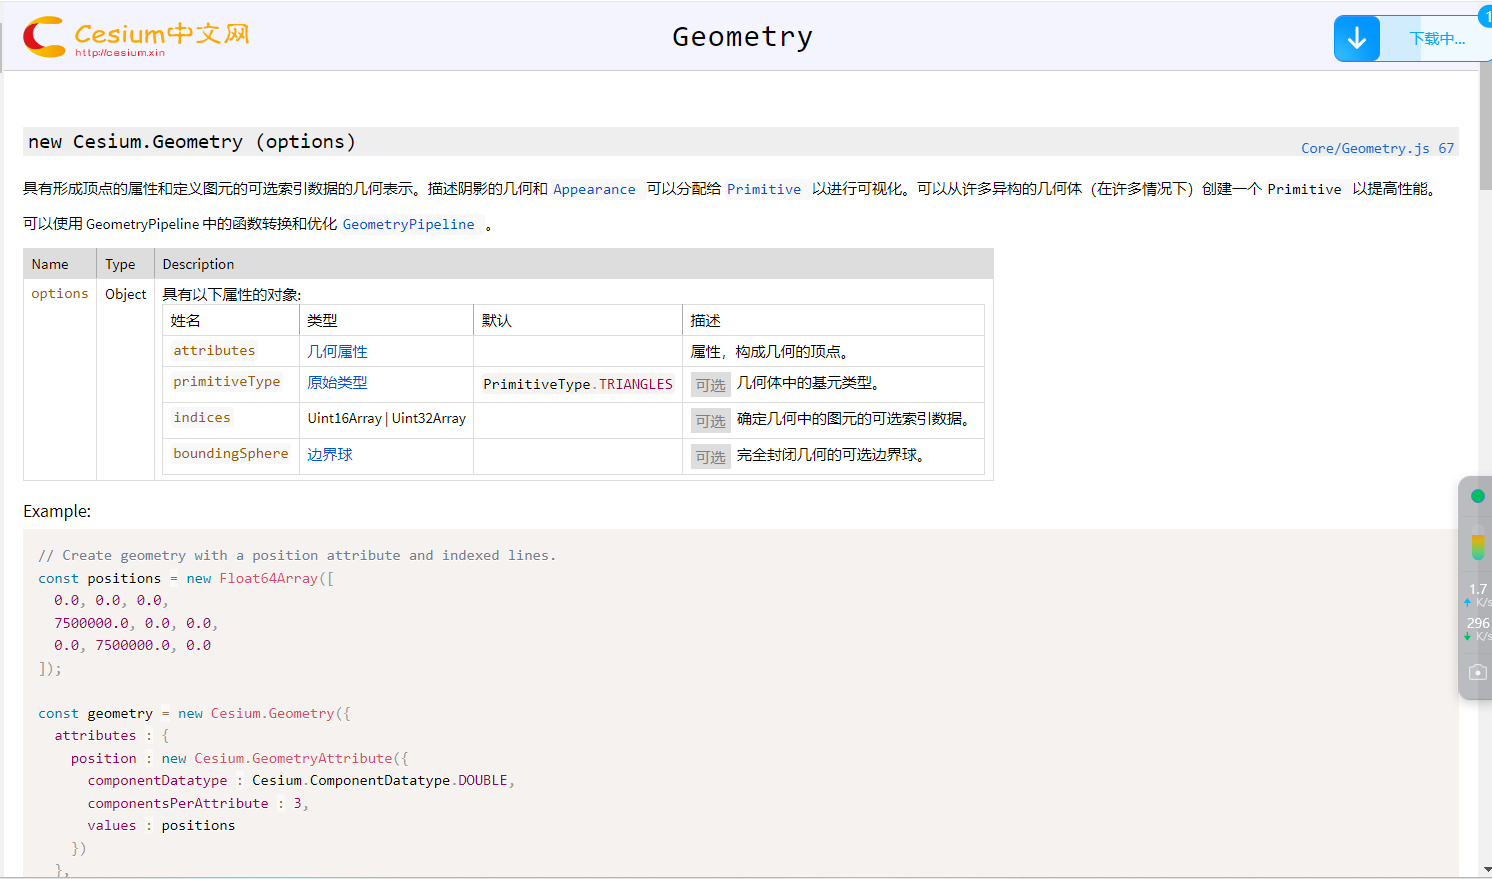This screenshot has width=1492, height=879.
Task: Open the GeometryPipeline link
Action: coord(408,224)
